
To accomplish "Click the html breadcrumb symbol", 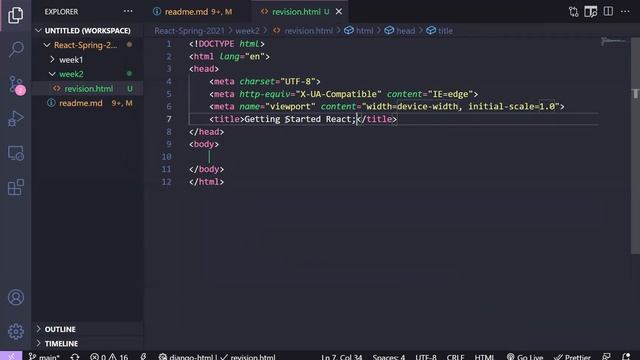I will click(x=359, y=31).
